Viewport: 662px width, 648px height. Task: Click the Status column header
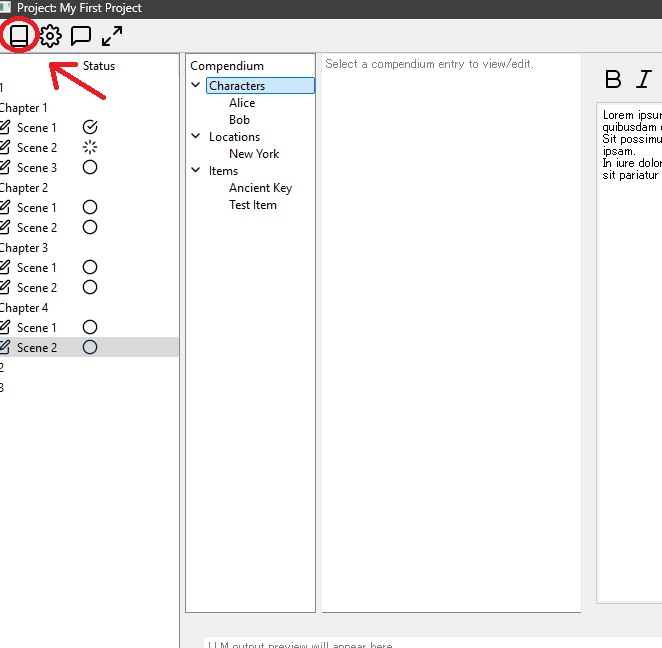tap(99, 66)
